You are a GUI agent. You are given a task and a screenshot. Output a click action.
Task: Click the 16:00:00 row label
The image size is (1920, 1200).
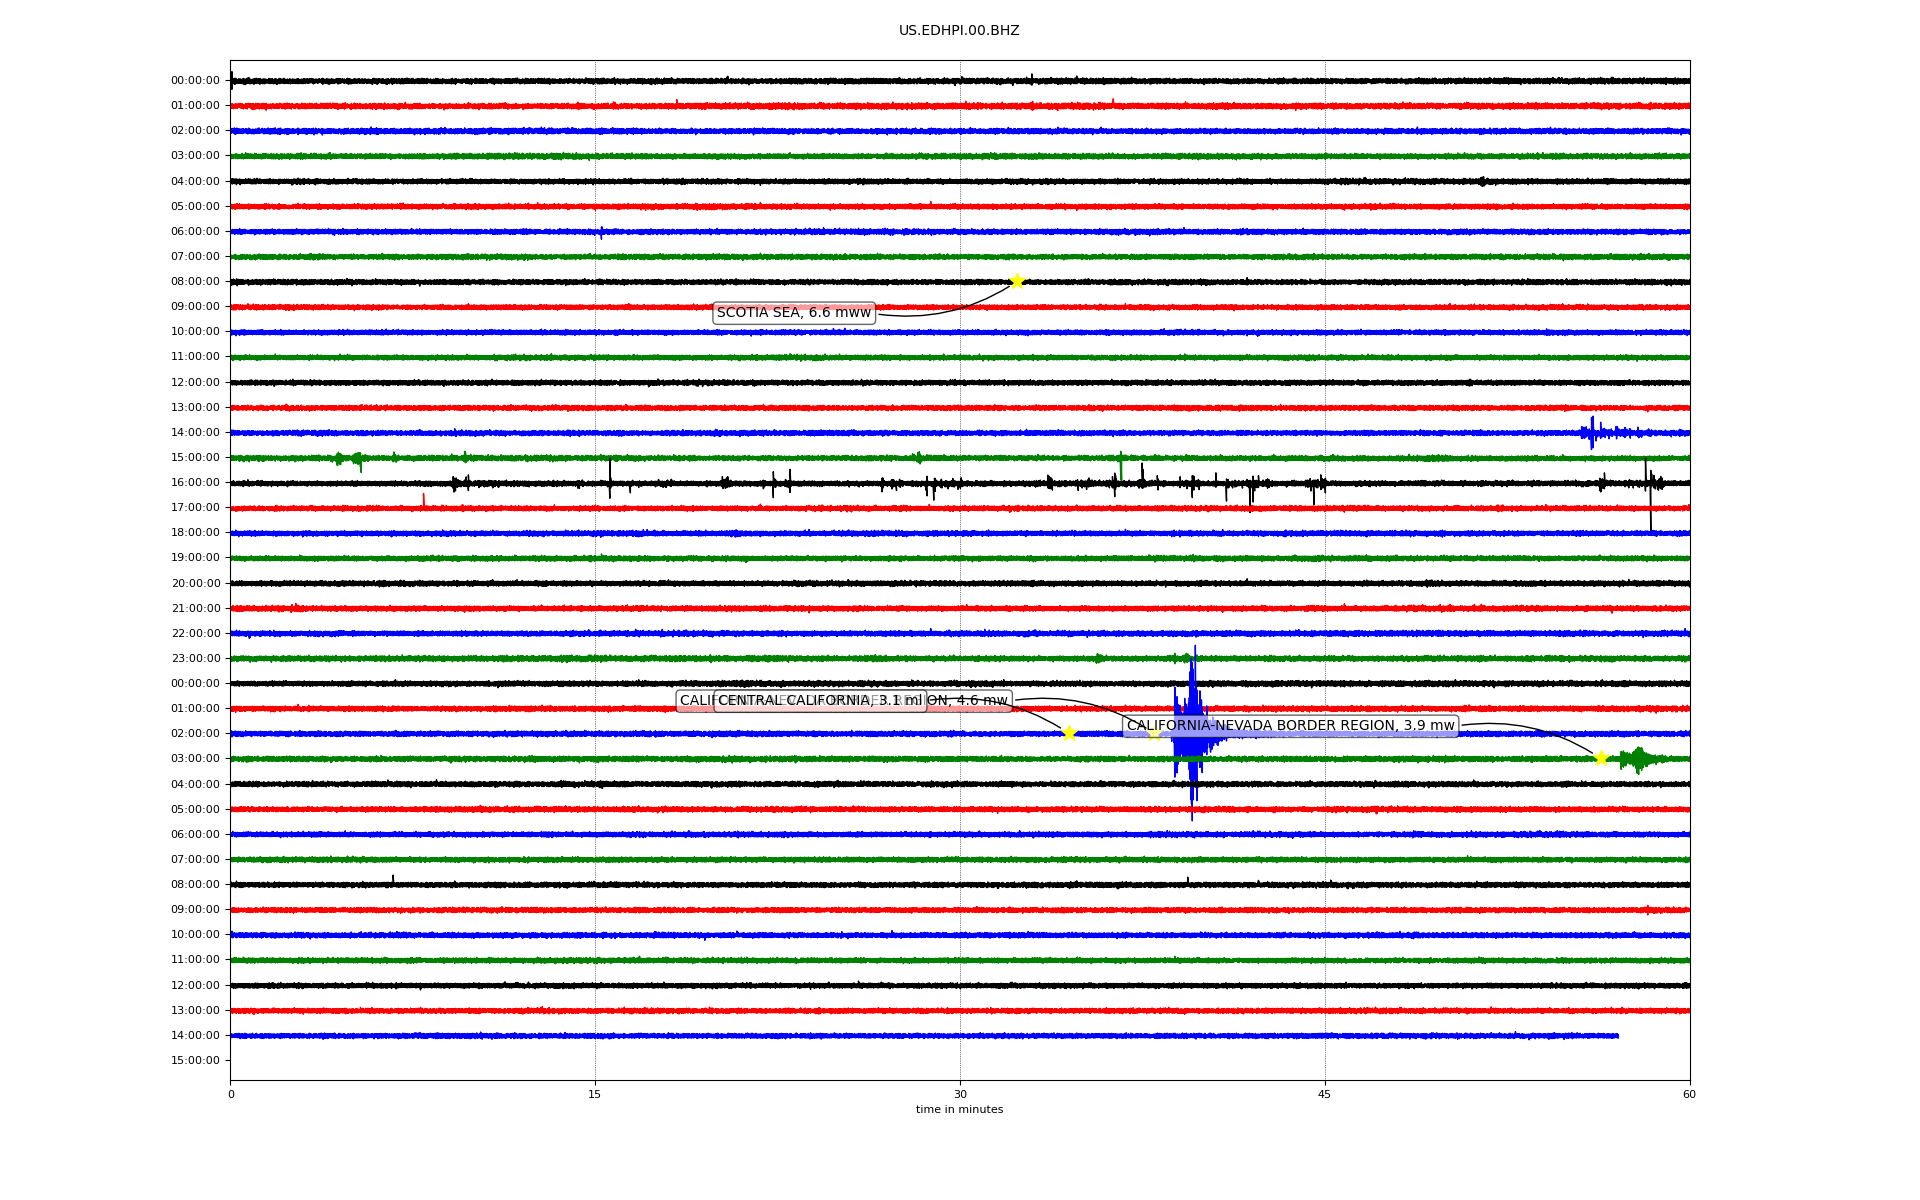pos(195,482)
